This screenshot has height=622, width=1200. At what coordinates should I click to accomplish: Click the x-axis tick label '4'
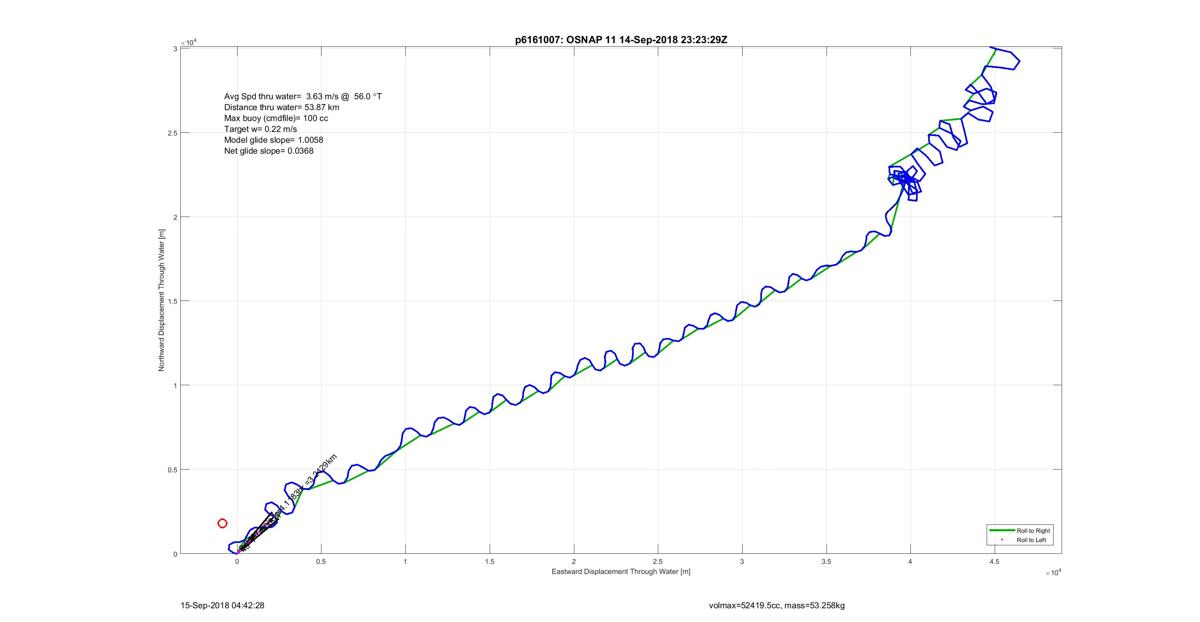pos(910,562)
